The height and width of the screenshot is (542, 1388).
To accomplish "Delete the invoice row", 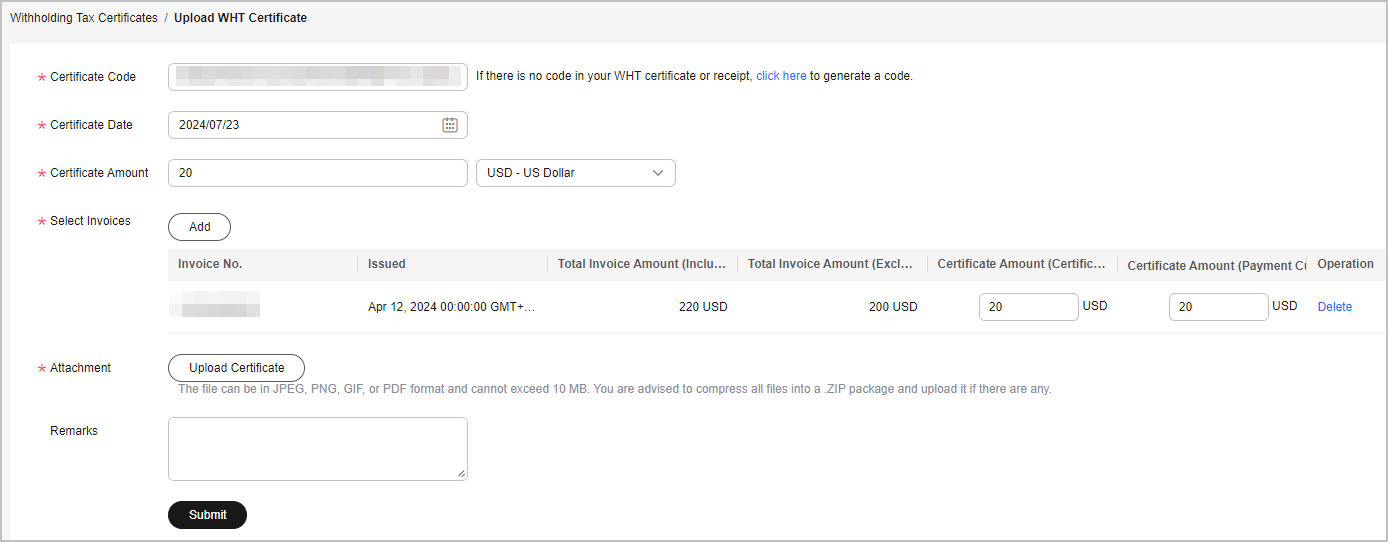I will (x=1334, y=307).
